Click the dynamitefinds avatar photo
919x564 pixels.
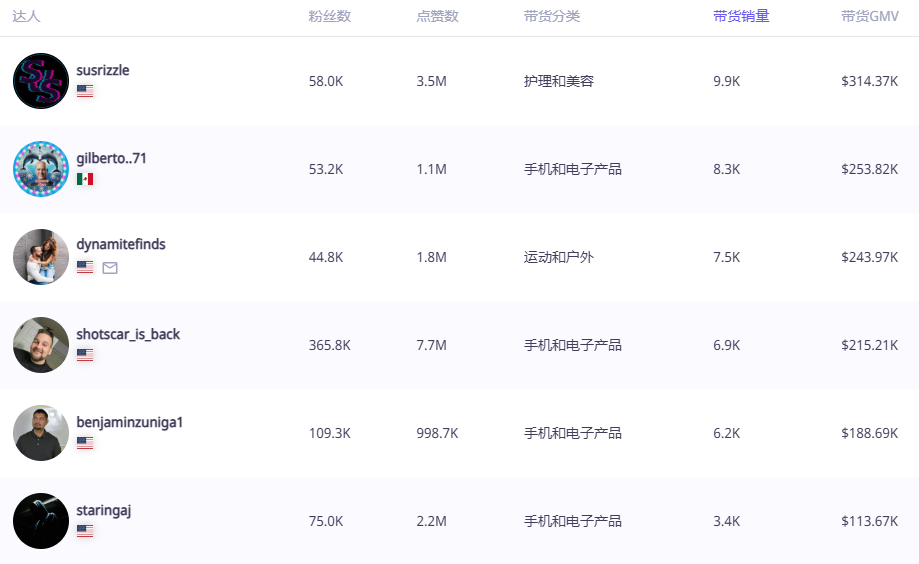pos(41,257)
